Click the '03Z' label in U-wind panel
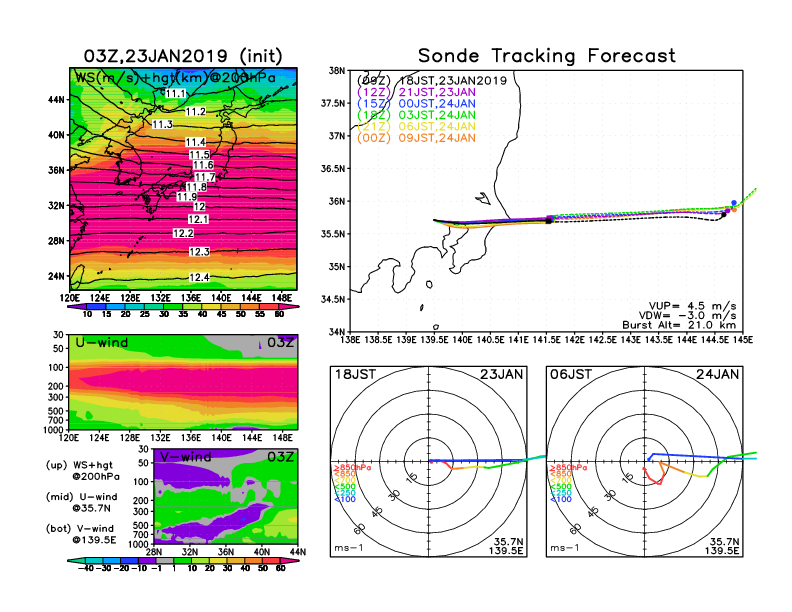Screen dimensions: 792x612 [280, 343]
